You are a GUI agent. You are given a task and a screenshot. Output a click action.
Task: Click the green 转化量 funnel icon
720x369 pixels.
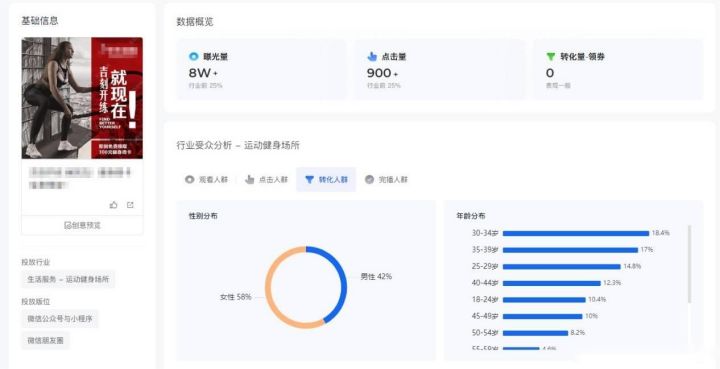(x=551, y=57)
